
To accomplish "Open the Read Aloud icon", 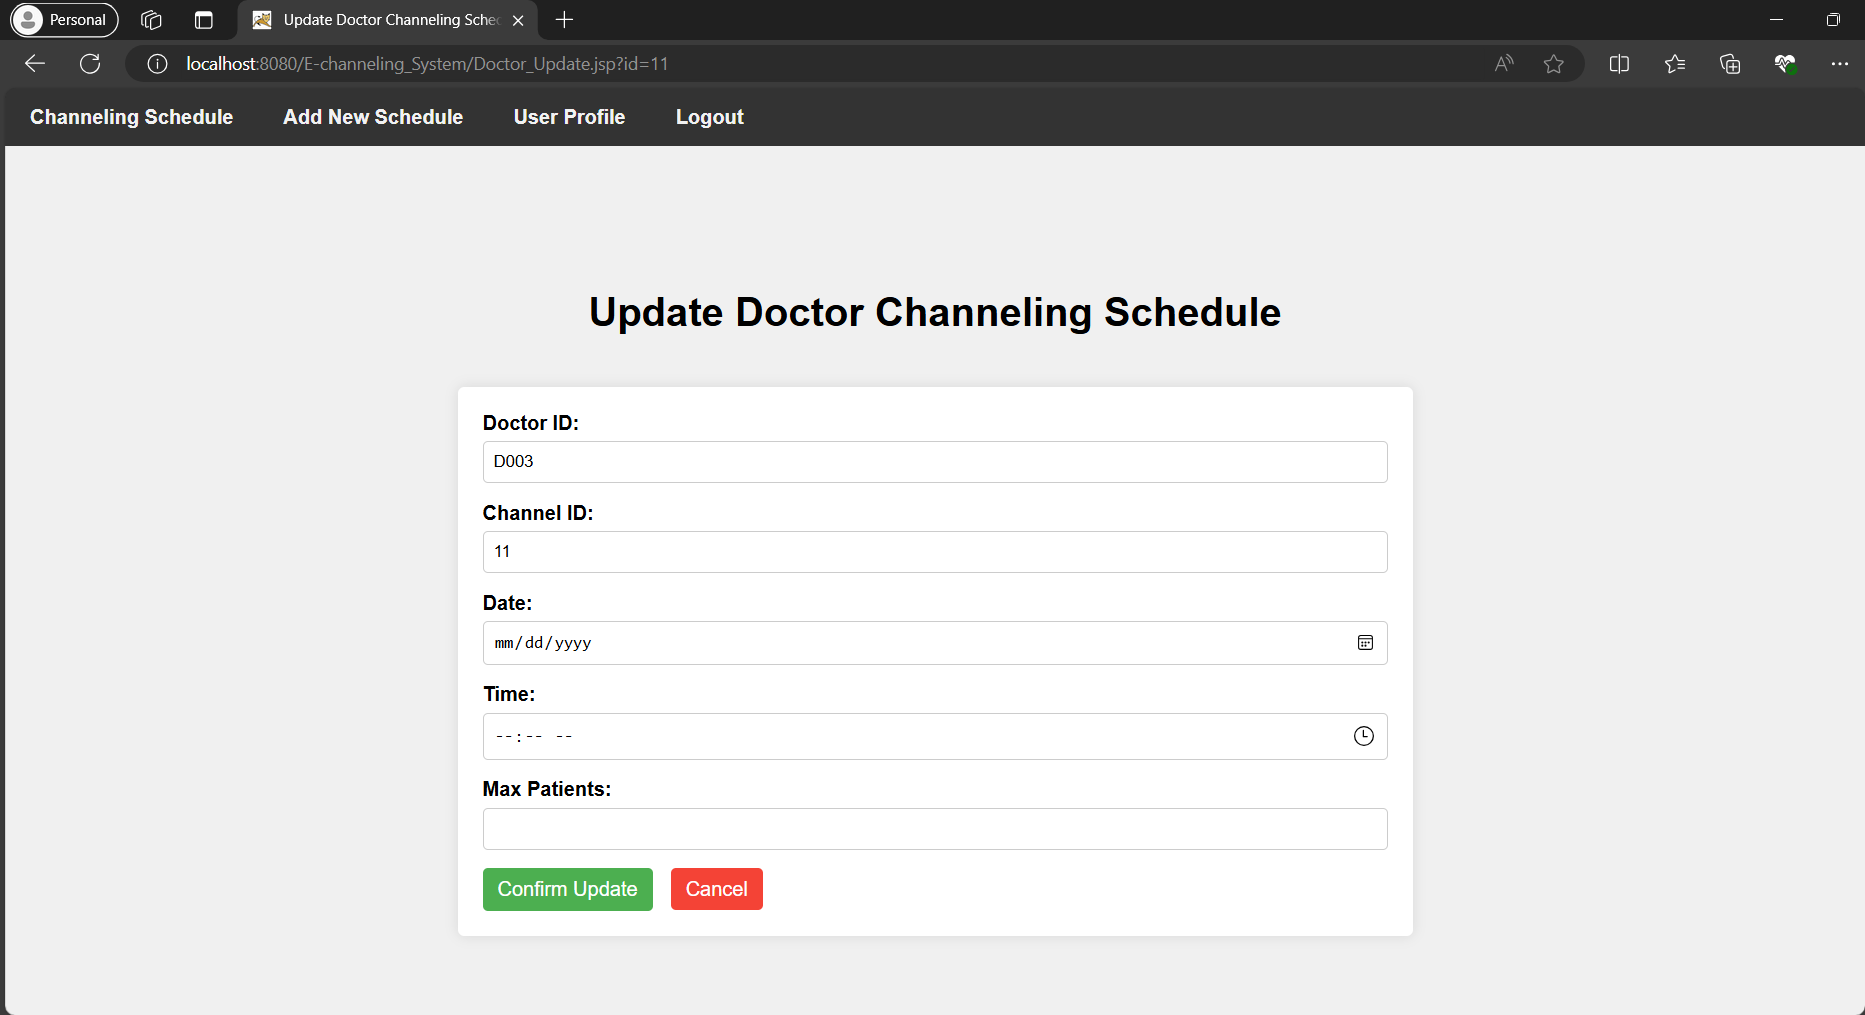I will point(1504,64).
